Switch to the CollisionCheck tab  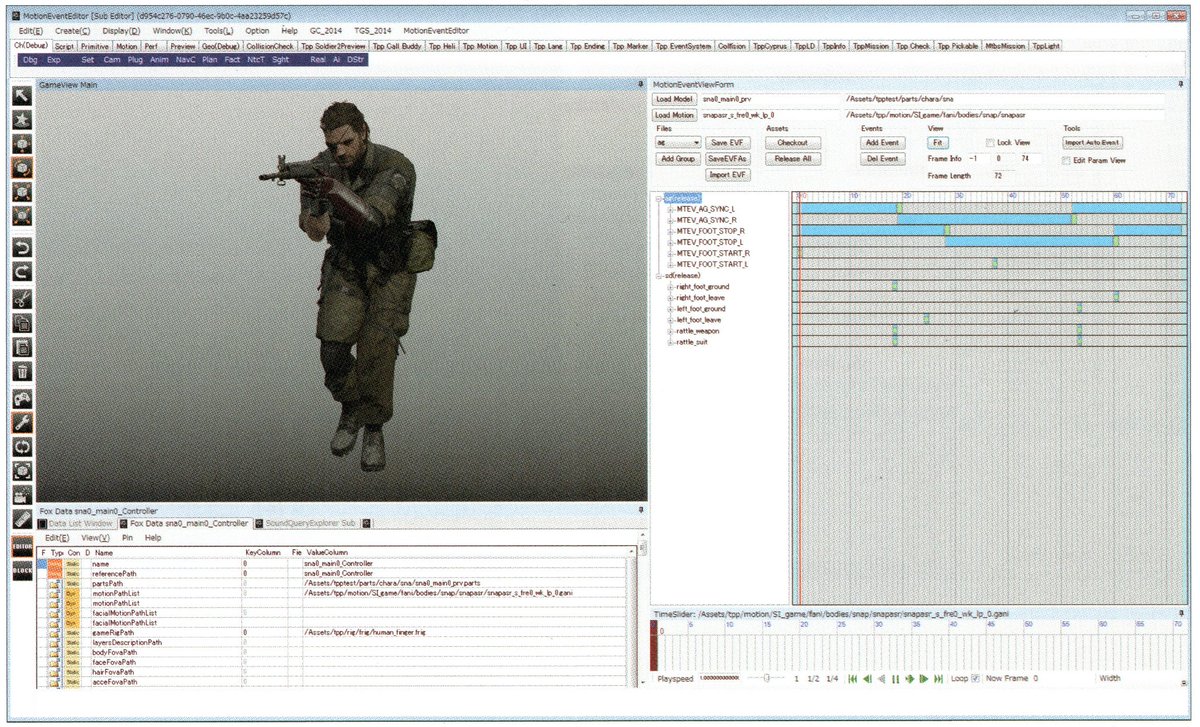coord(270,46)
